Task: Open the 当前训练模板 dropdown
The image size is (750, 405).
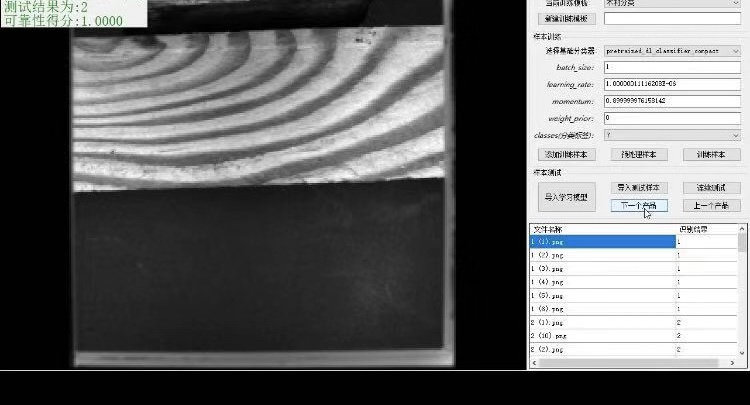Action: coord(672,3)
